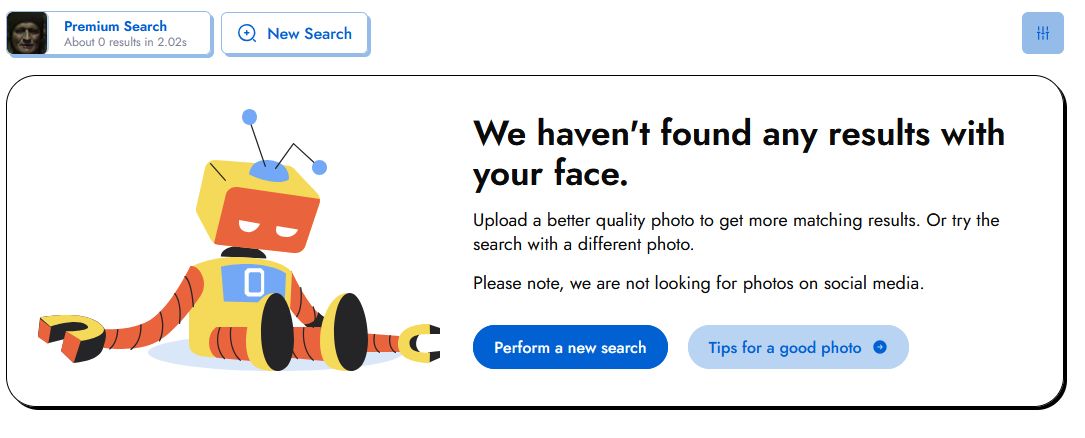
Task: Click the social media note text
Action: pyautogui.click(x=698, y=283)
